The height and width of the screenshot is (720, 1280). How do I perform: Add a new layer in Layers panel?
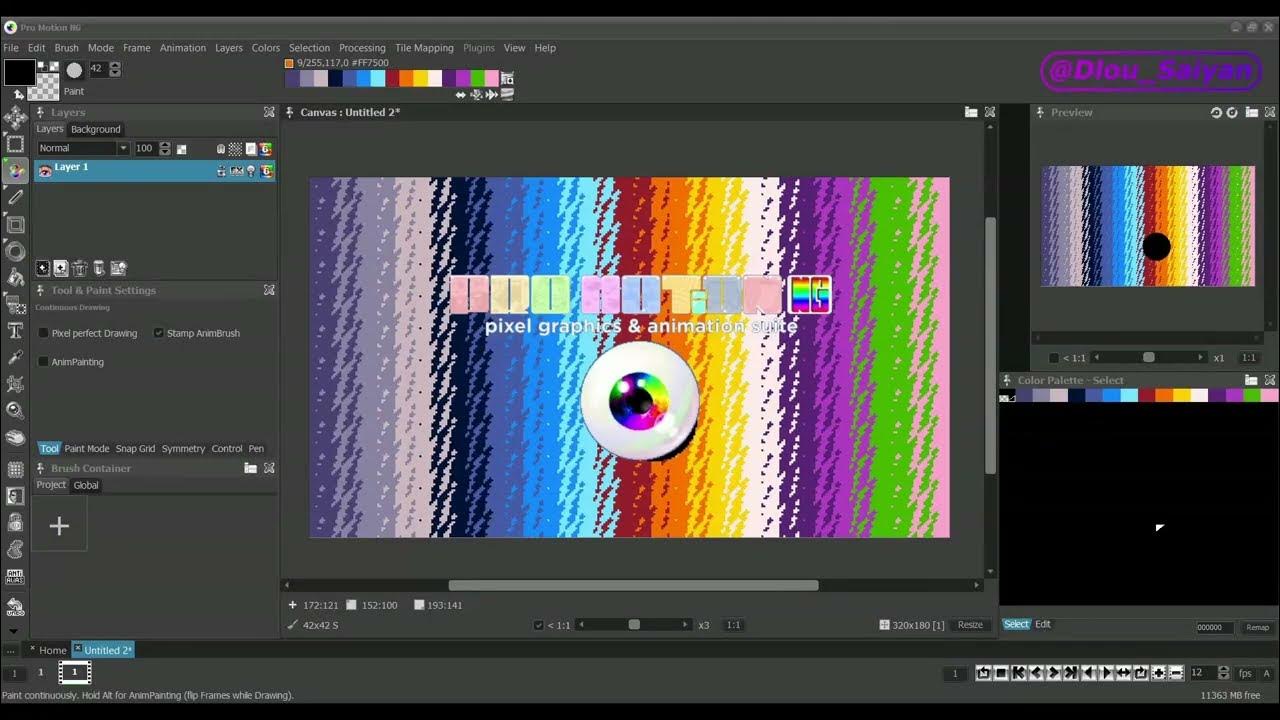tap(43, 268)
